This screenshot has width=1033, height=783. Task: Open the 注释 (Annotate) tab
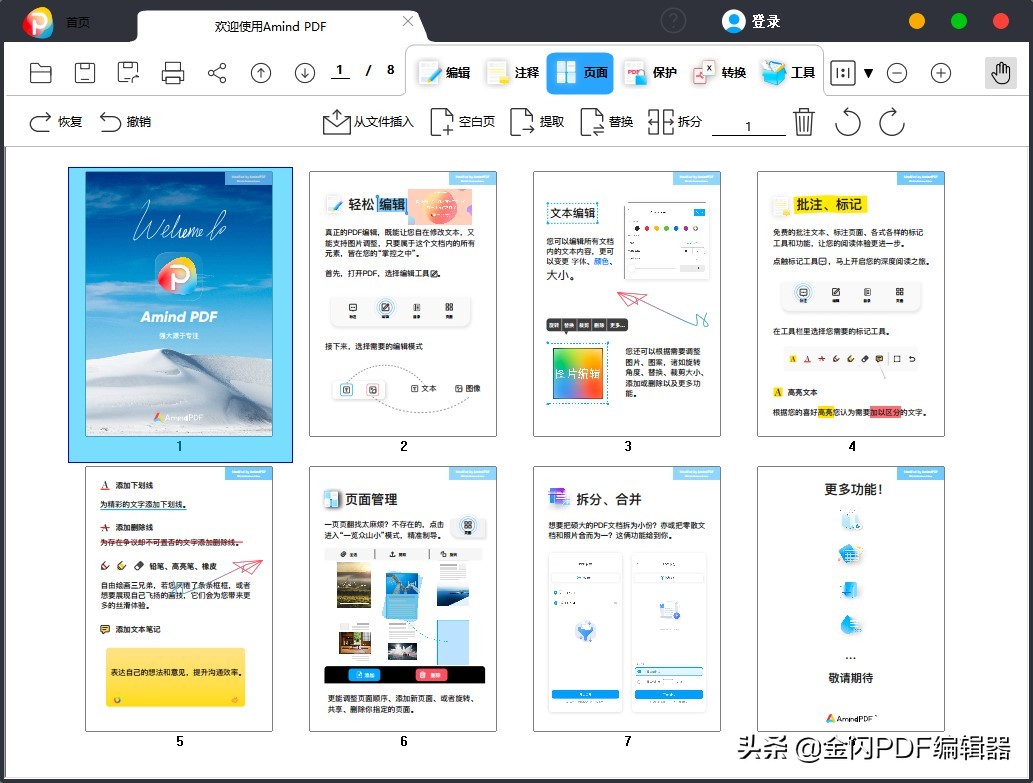click(513, 72)
